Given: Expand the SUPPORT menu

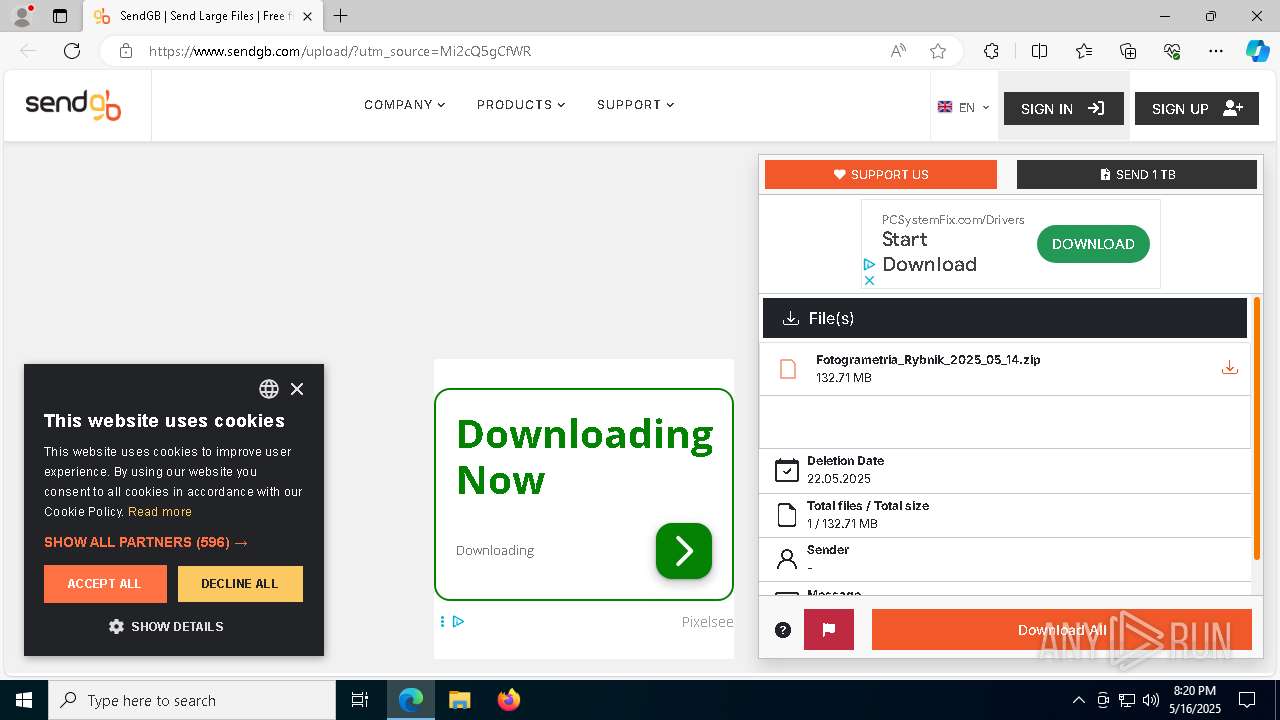Looking at the screenshot, I should click(x=636, y=104).
